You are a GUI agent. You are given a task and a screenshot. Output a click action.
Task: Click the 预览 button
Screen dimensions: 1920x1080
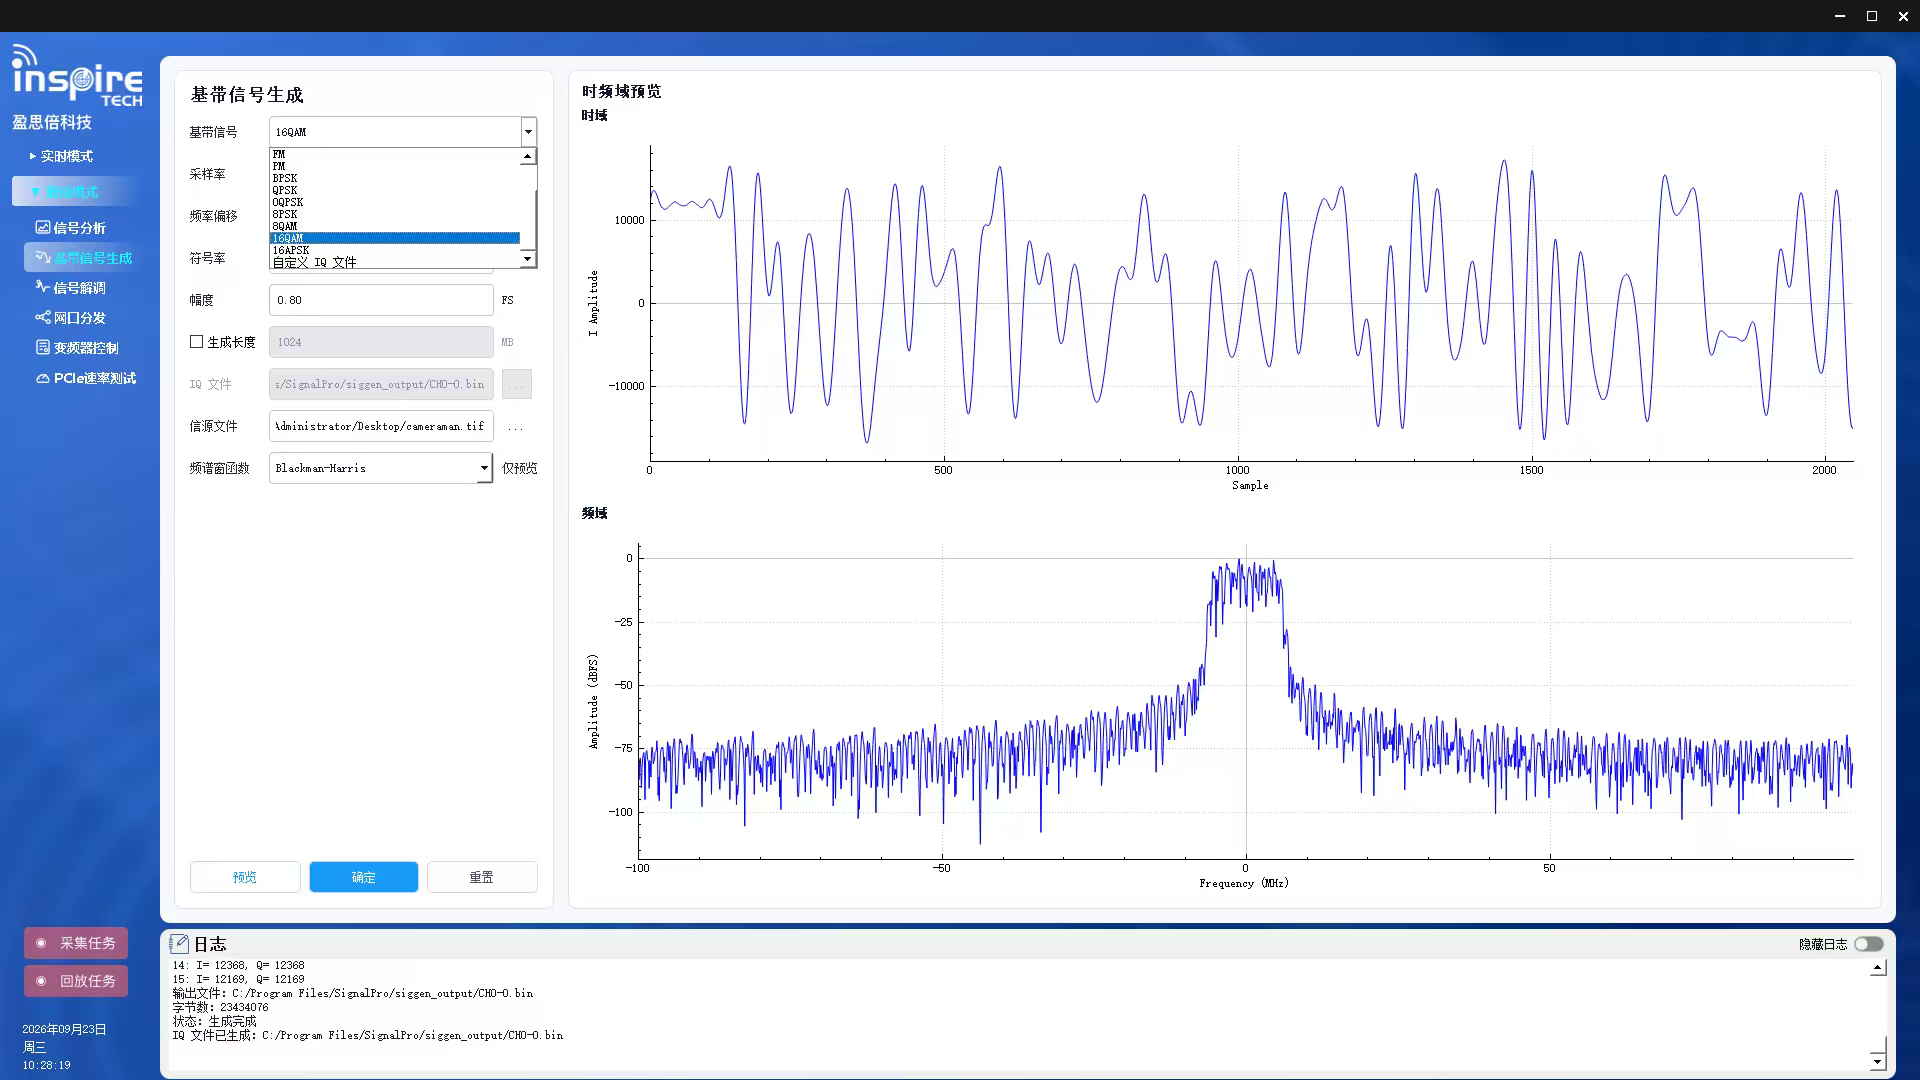245,877
